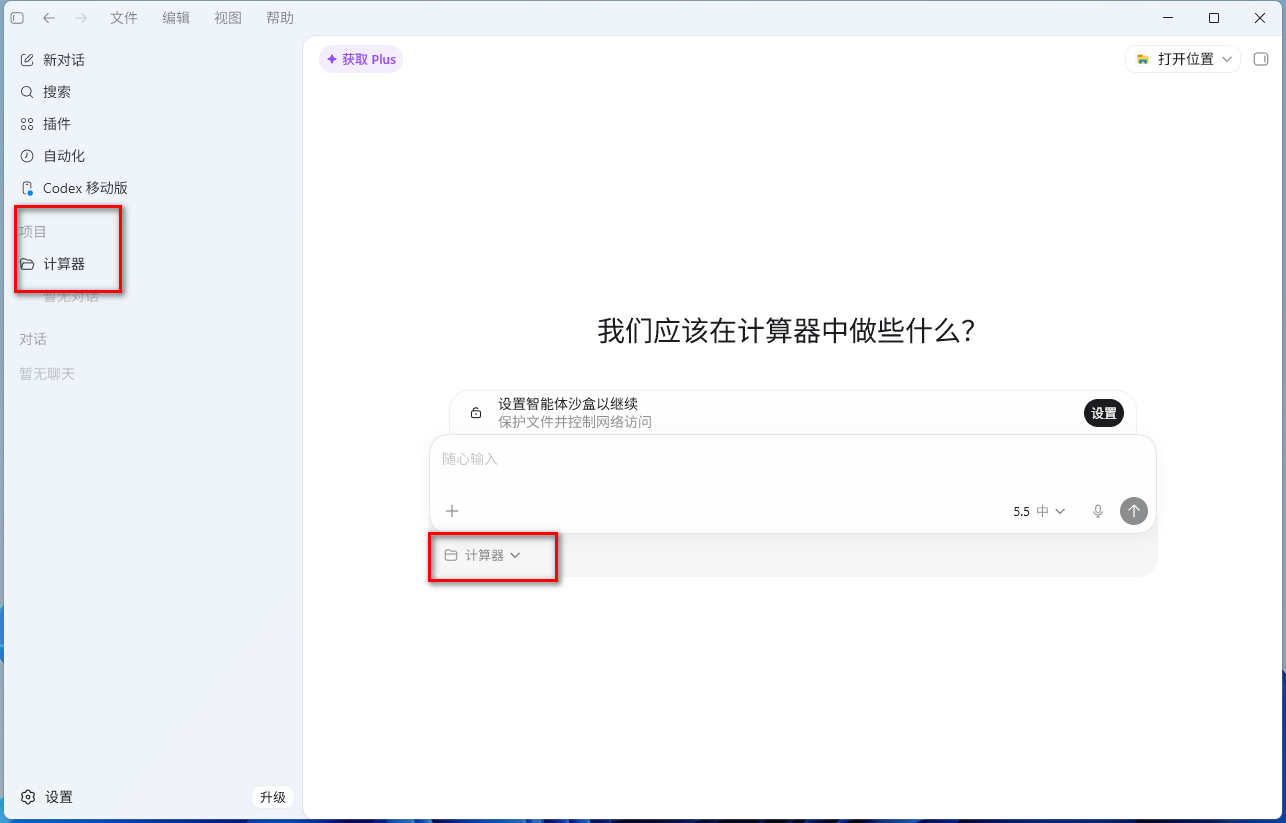Click the 设置智能体沙盒以继续 text
1286x823 pixels.
point(568,404)
